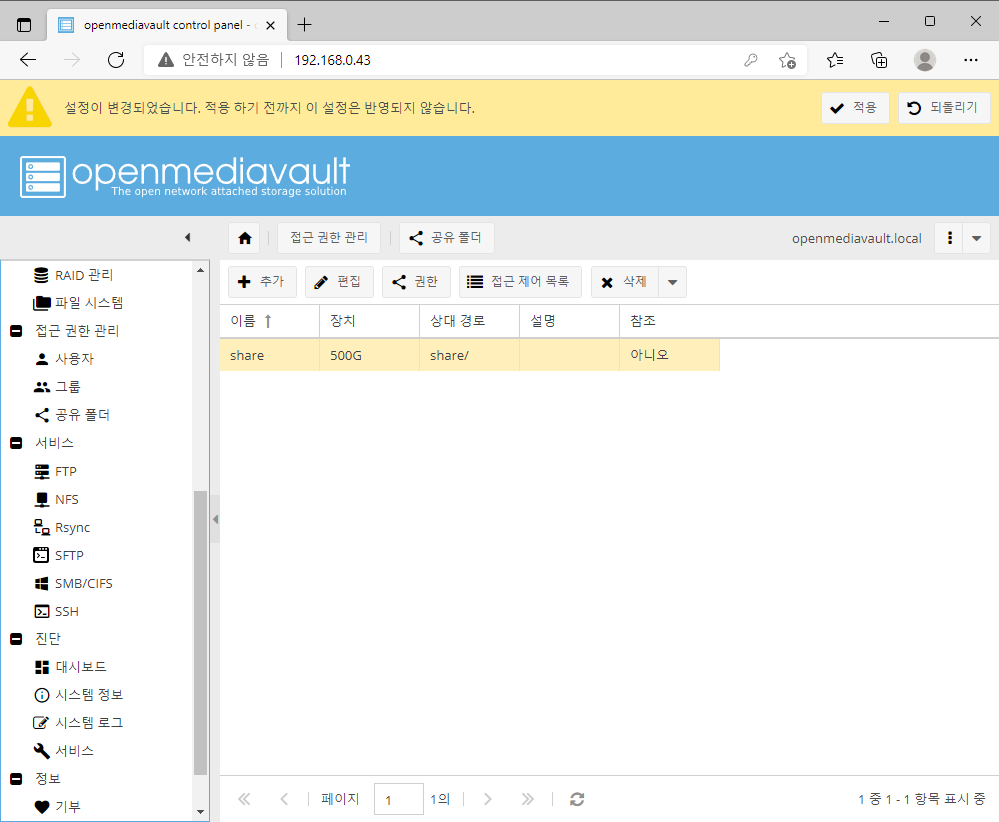The width and height of the screenshot is (999, 822).
Task: Click the 추가 button
Action: pyautogui.click(x=262, y=282)
